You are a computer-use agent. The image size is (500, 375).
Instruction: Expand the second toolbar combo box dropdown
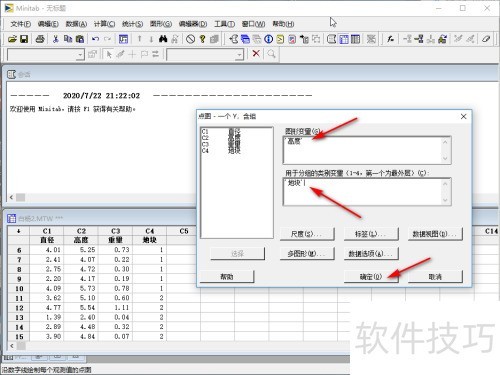[x=239, y=54]
